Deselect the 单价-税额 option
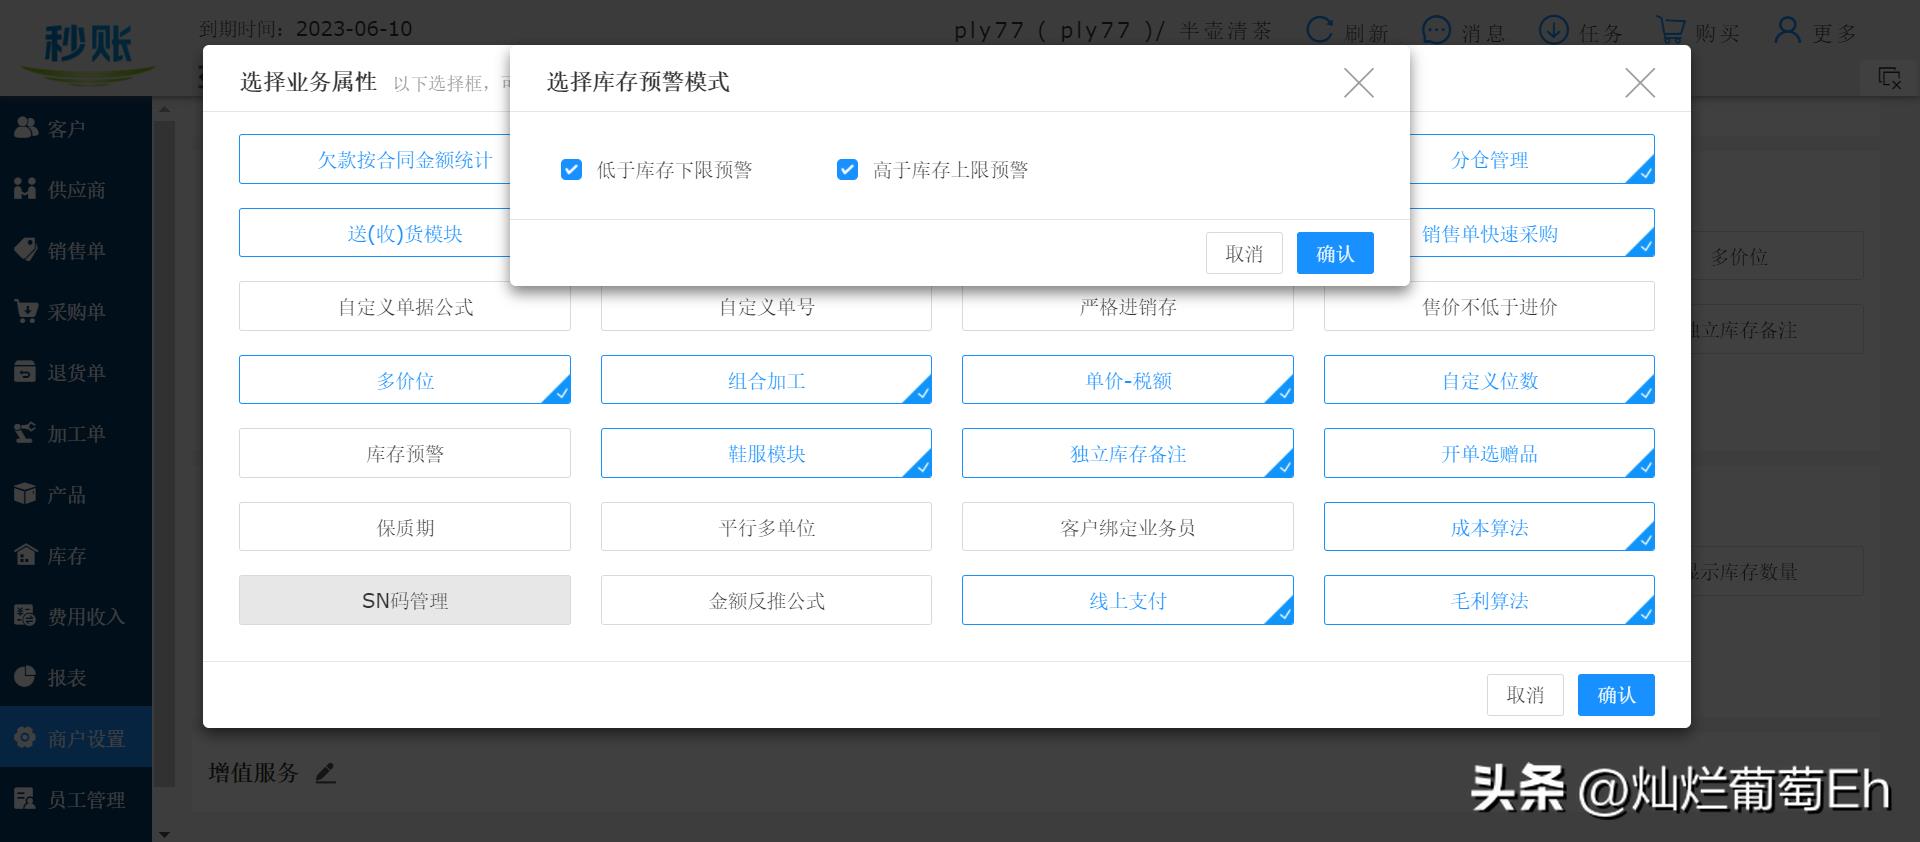The image size is (1920, 842). click(1128, 380)
